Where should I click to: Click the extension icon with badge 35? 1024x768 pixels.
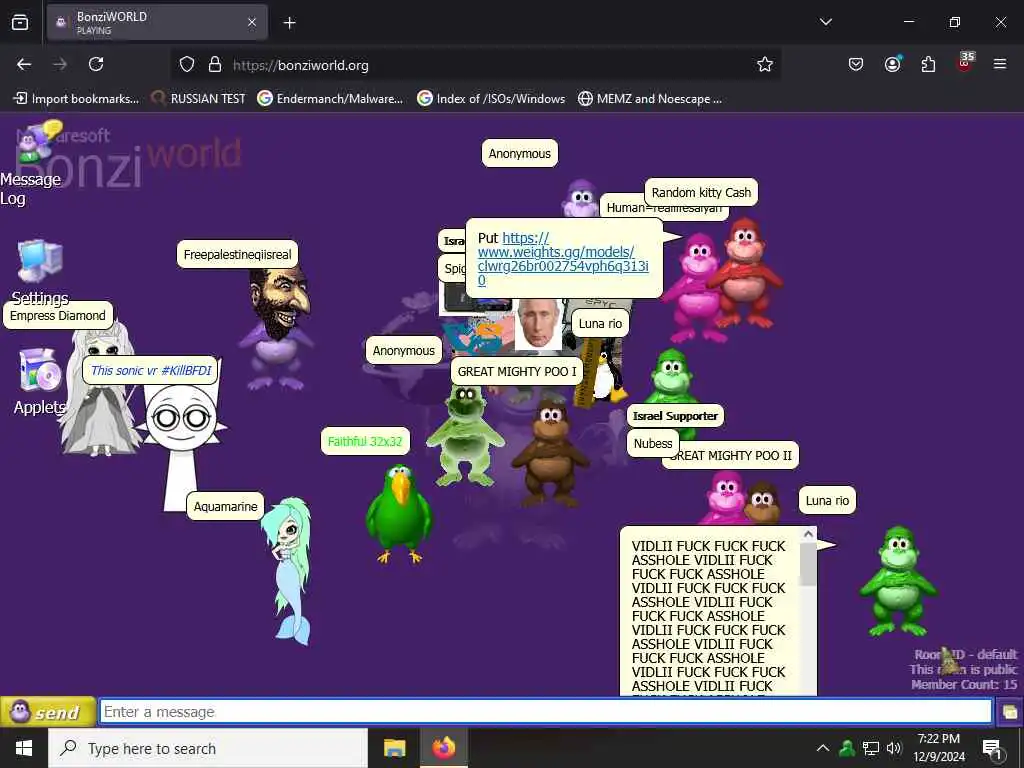pyautogui.click(x=965, y=63)
